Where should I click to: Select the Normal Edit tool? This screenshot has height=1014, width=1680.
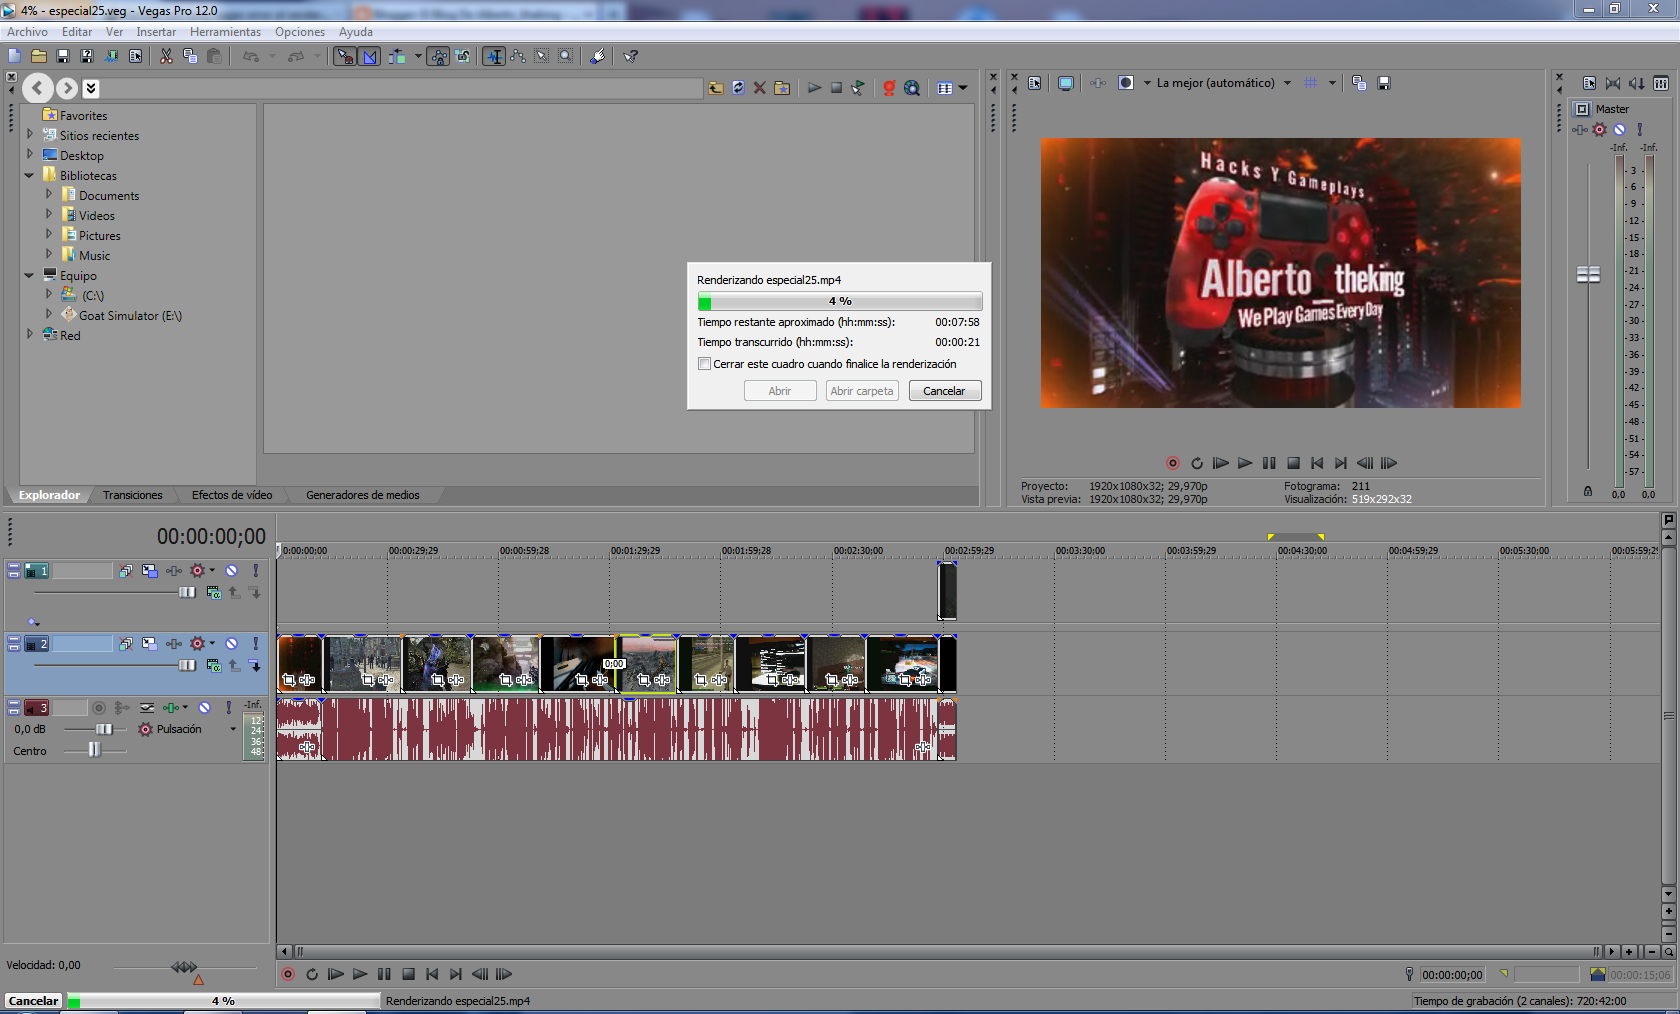coord(494,56)
